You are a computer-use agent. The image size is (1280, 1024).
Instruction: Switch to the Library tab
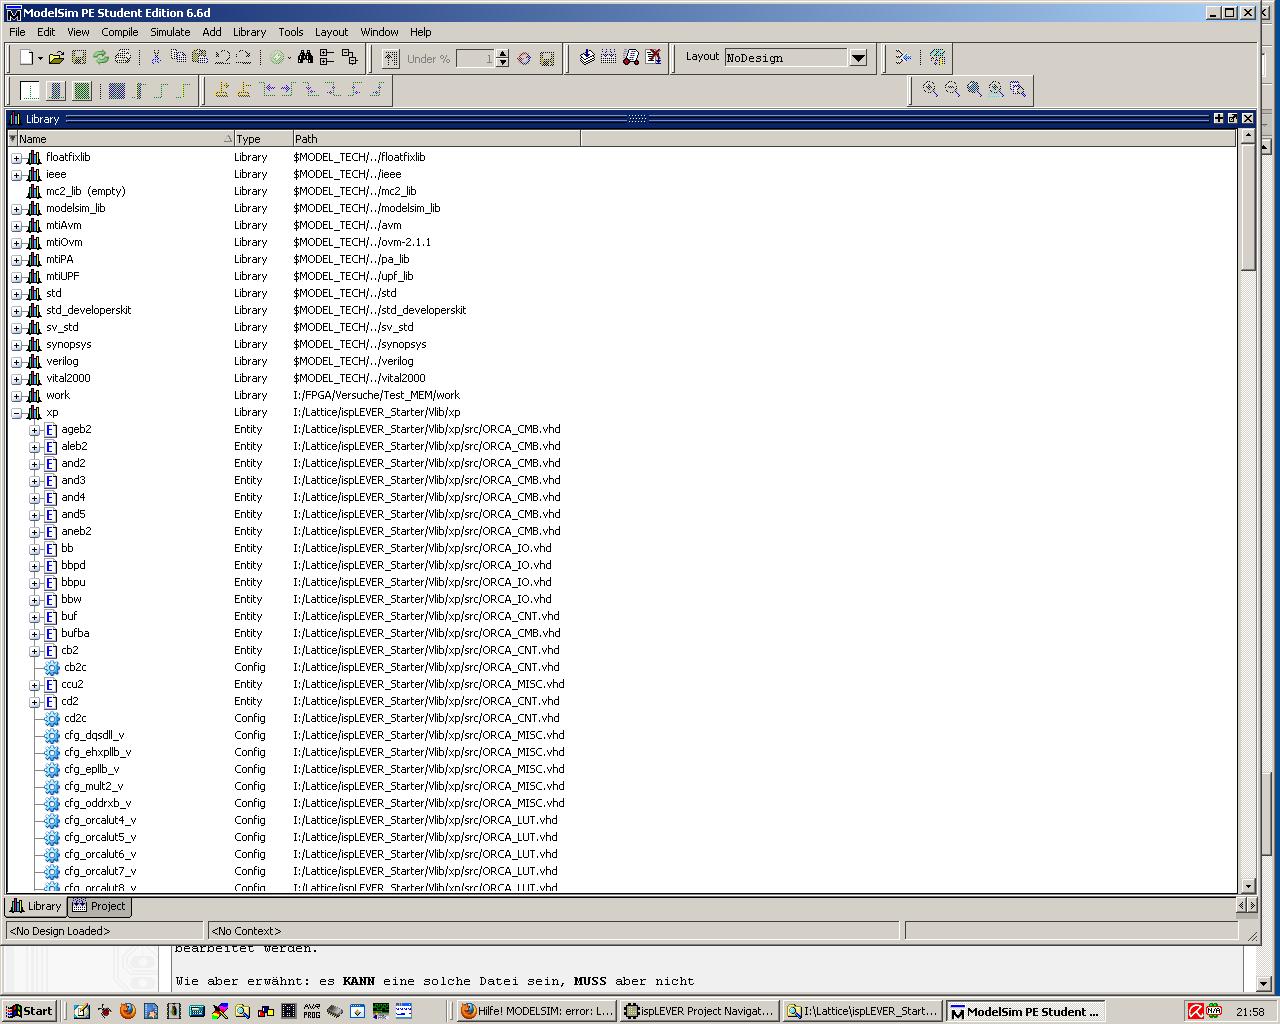coord(36,906)
